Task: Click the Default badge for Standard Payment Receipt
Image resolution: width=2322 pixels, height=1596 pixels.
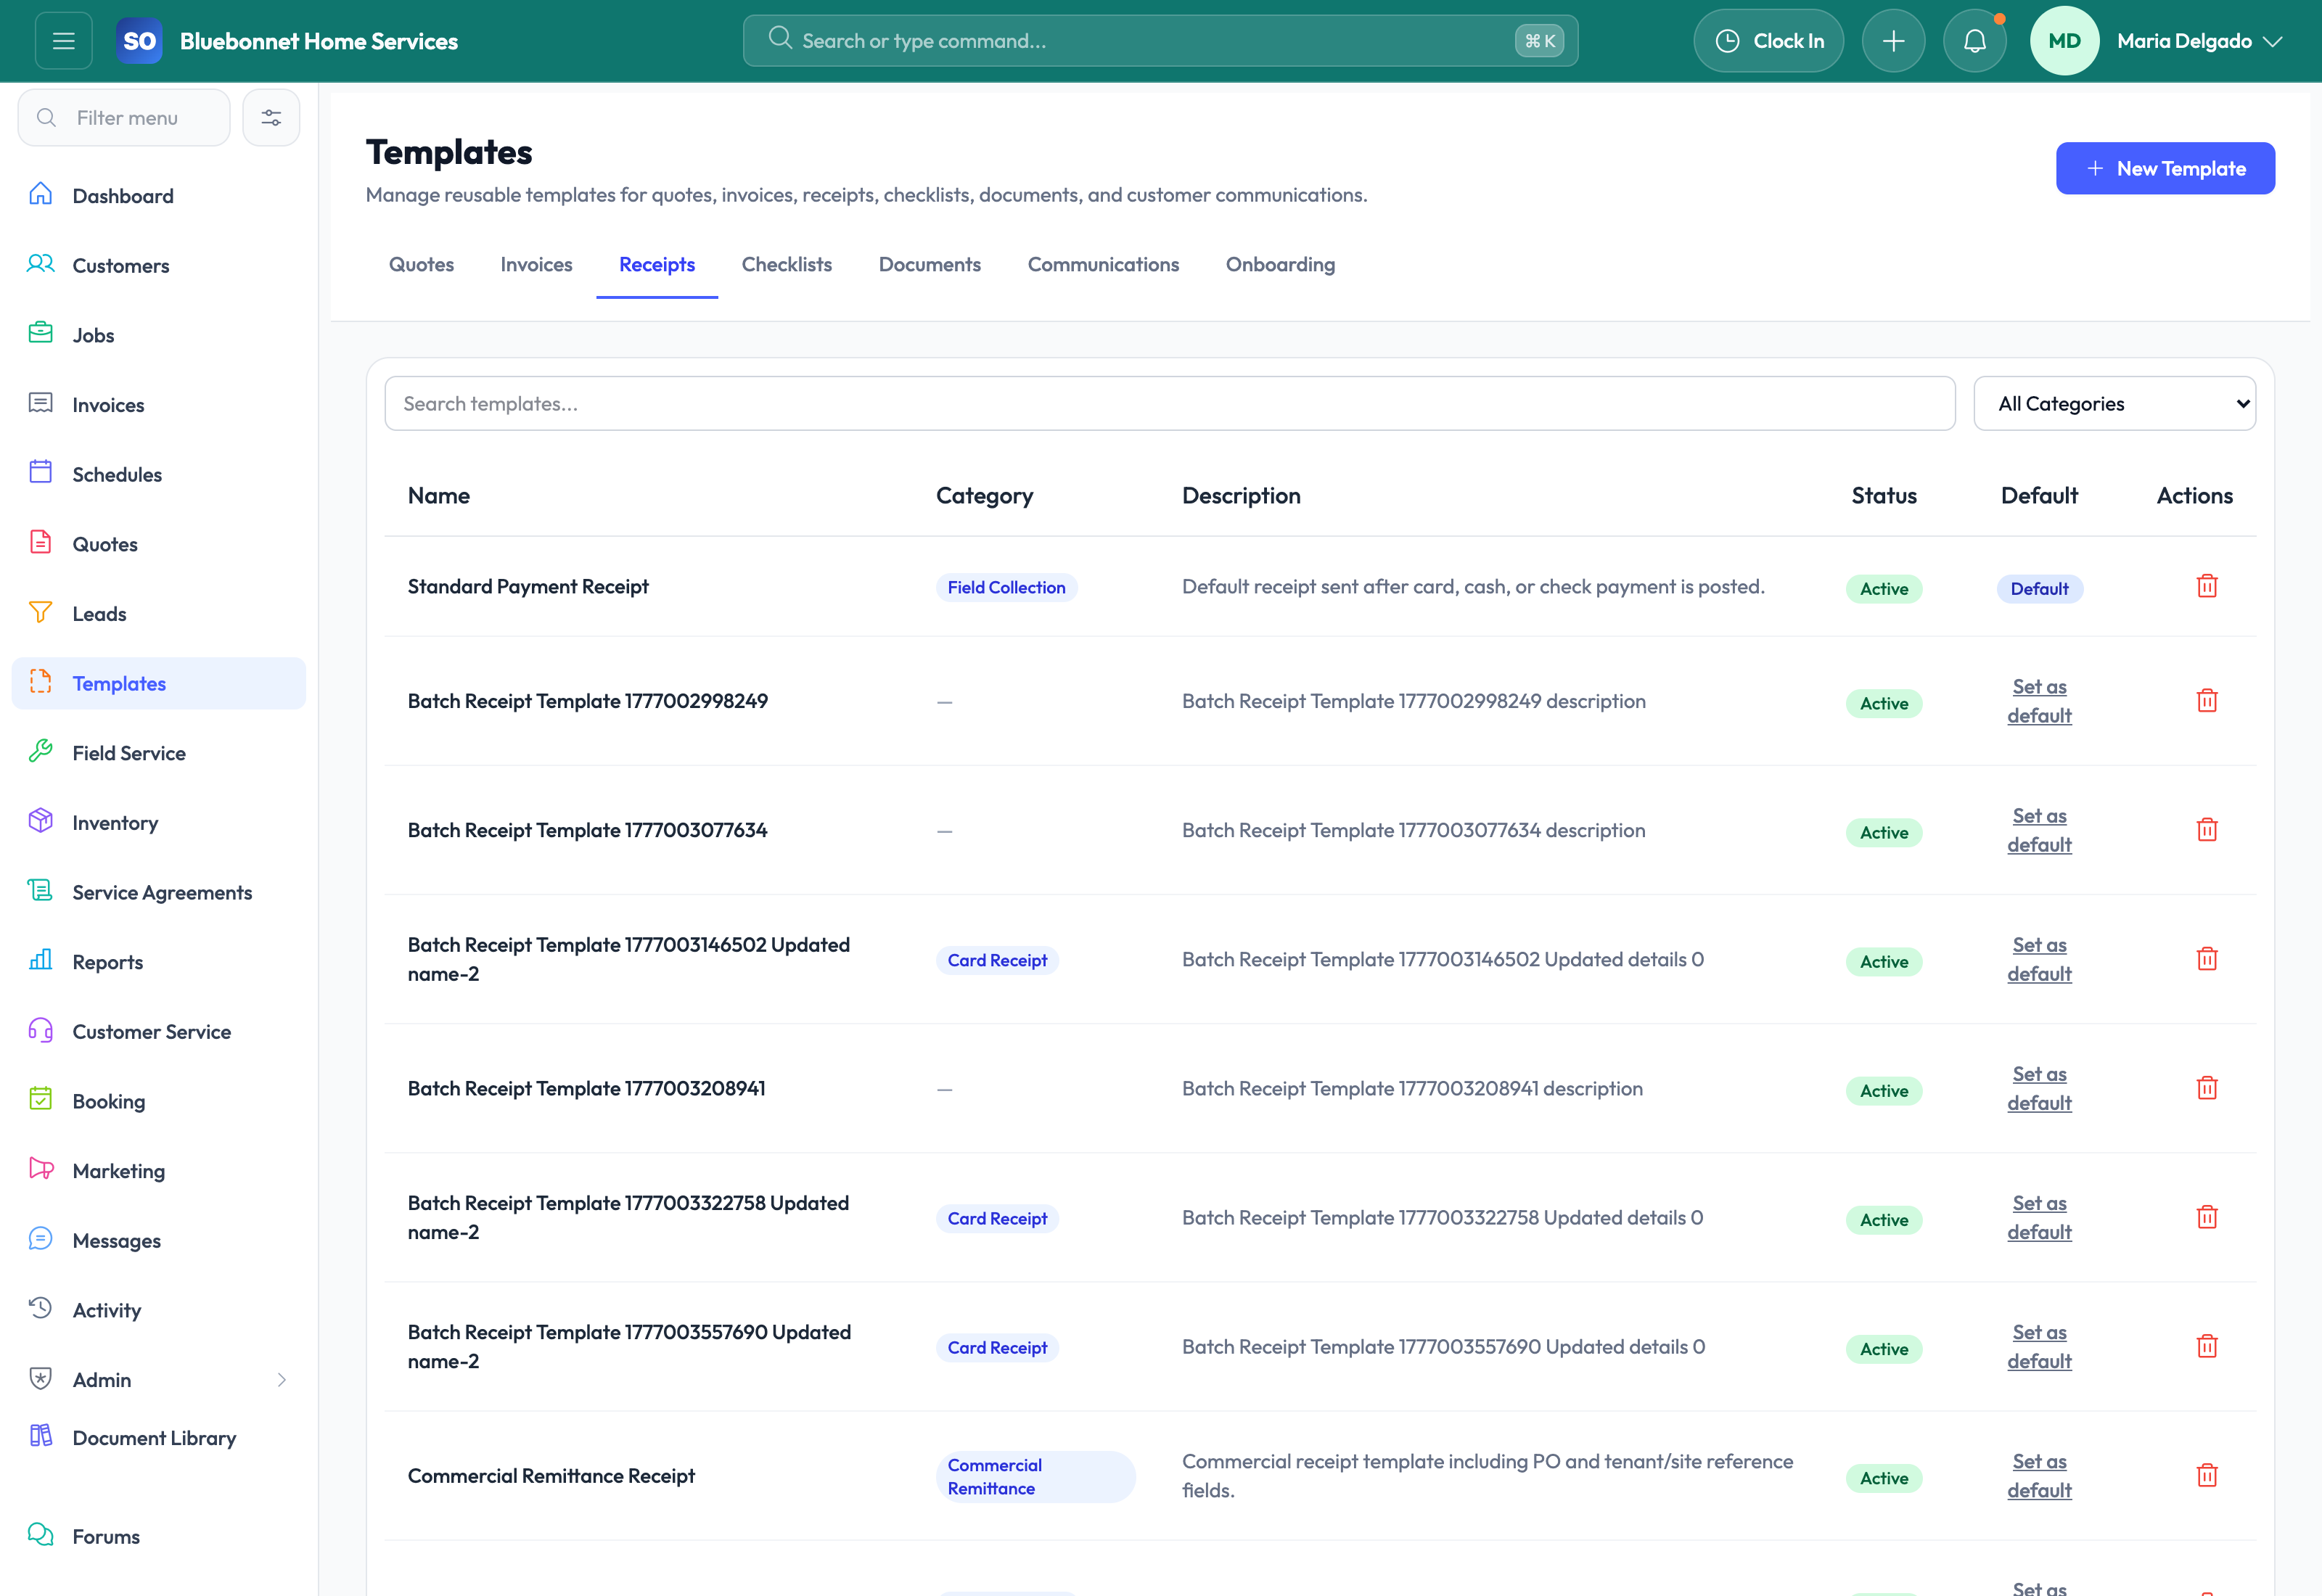Action: point(2039,589)
